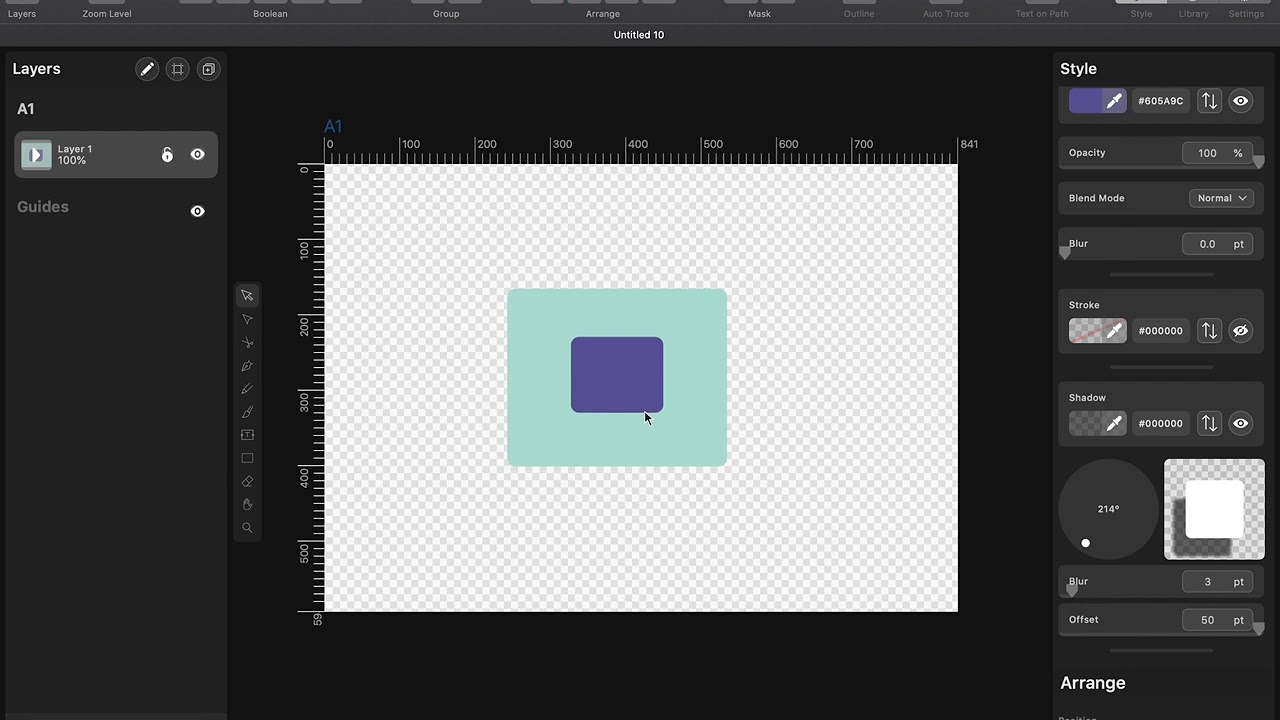Viewport: 1280px width, 720px height.
Task: Toggle Fill visibility eye icon
Action: [1240, 101]
